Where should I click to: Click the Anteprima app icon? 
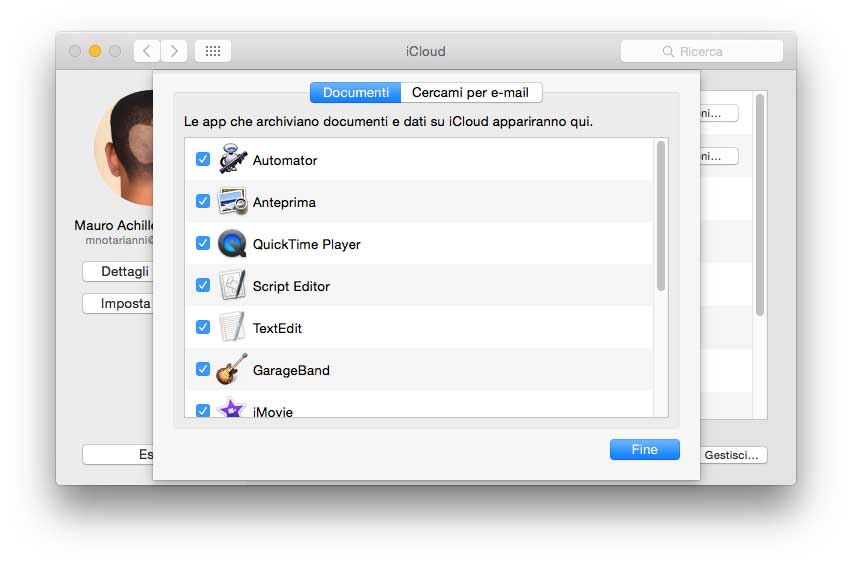tap(233, 201)
